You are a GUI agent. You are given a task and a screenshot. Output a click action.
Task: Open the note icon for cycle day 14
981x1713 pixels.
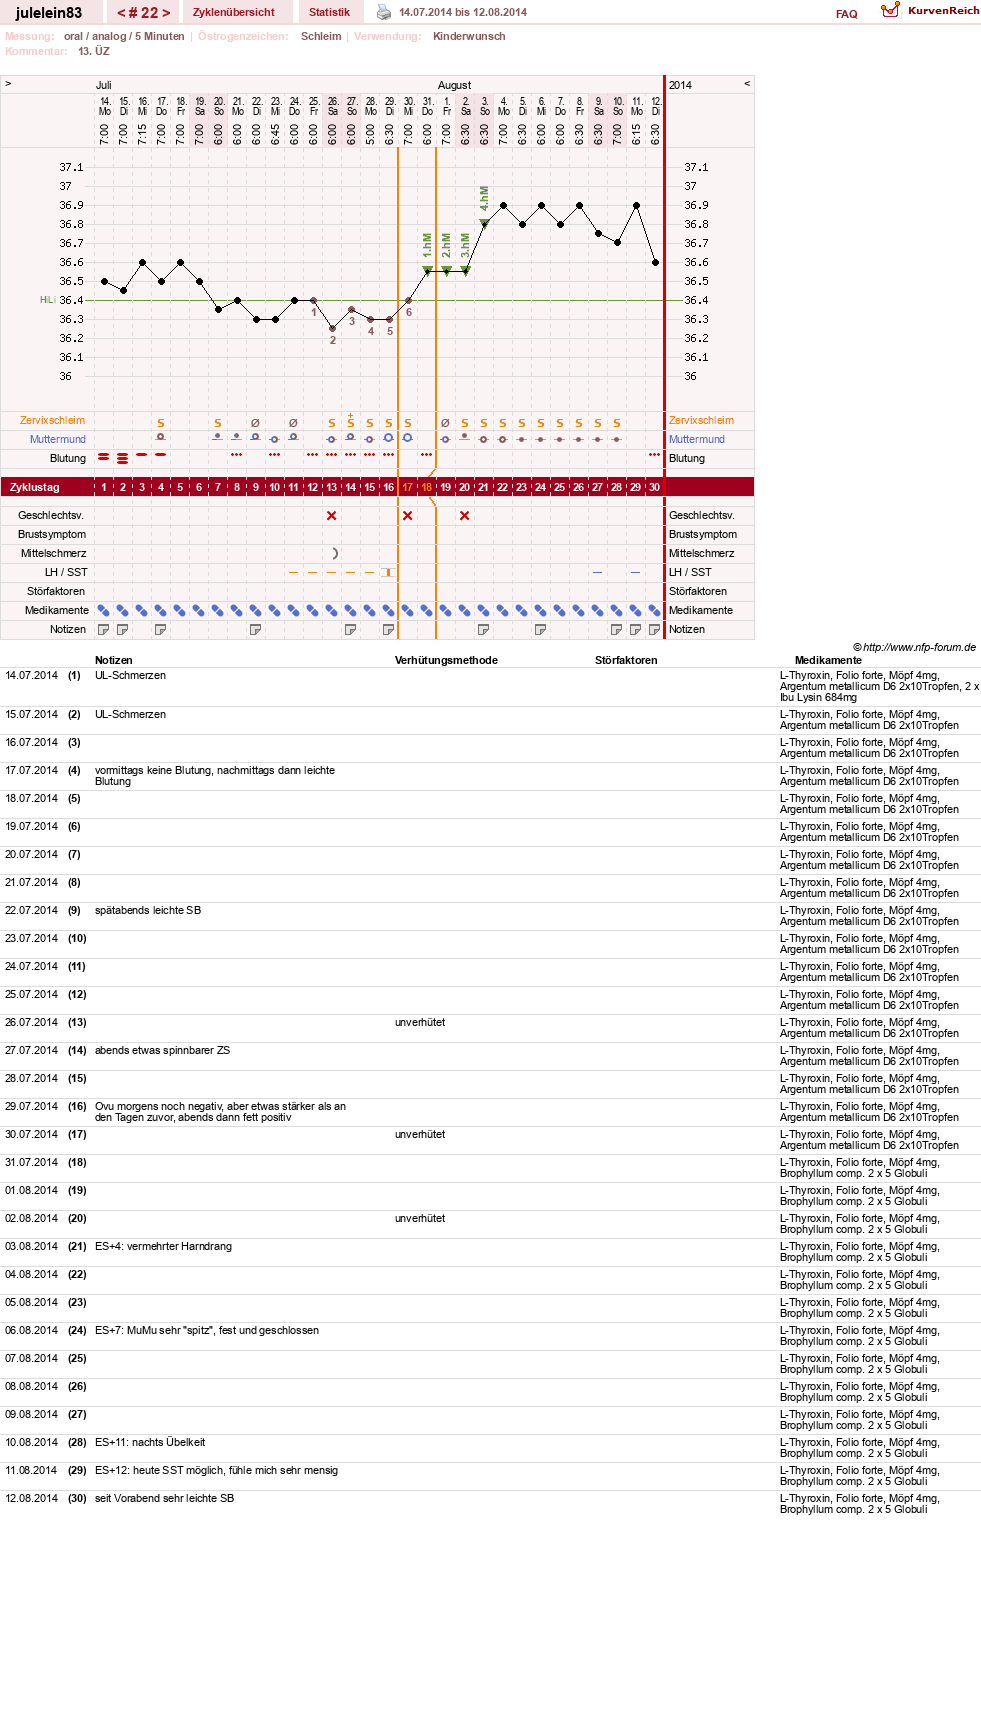tap(350, 630)
